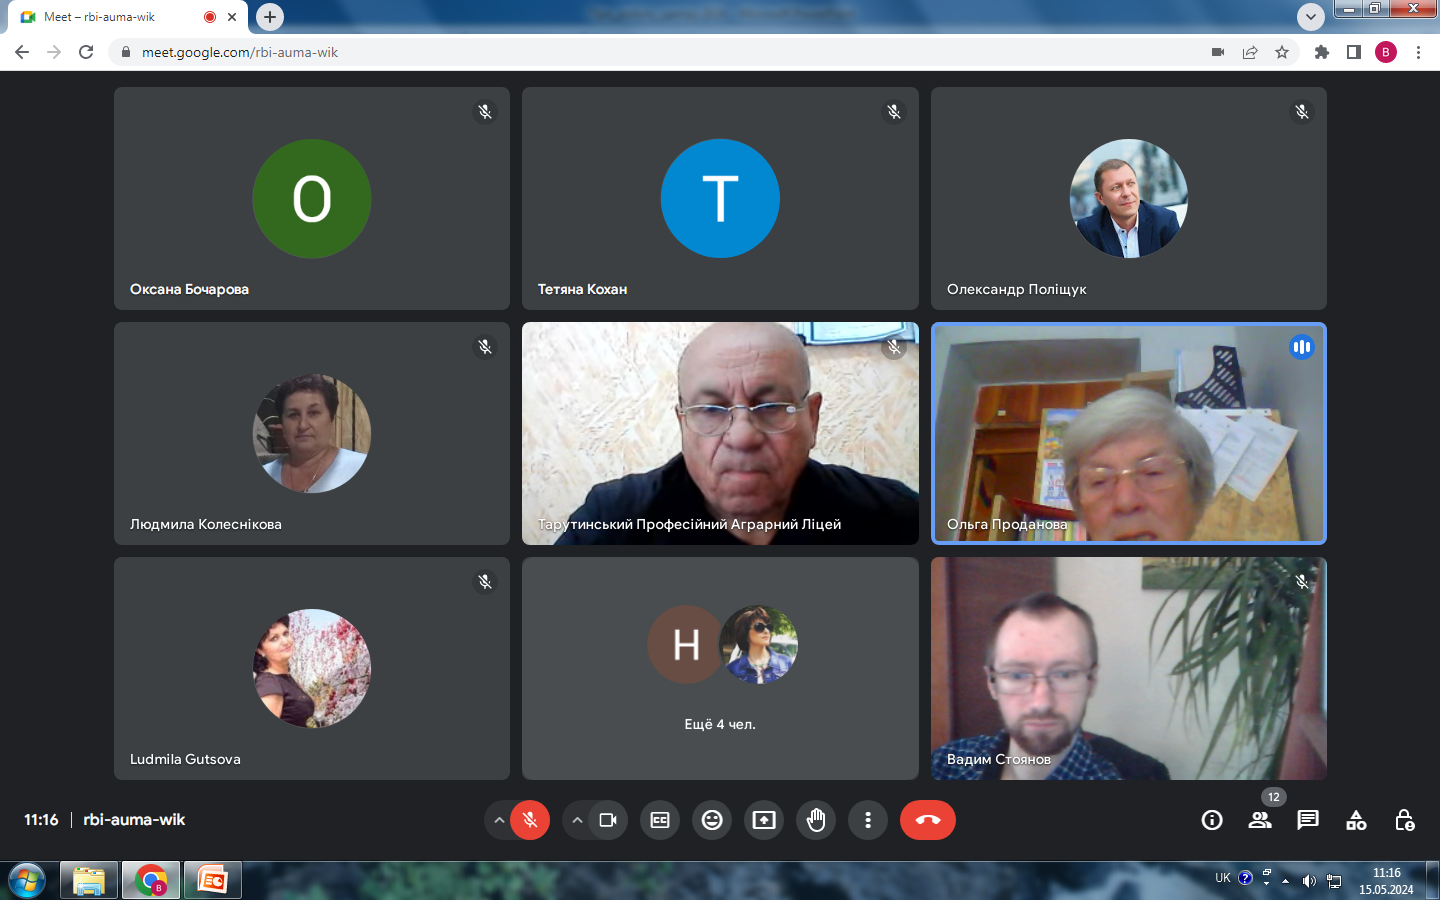The width and height of the screenshot is (1440, 900).
Task: Click the present screen icon
Action: coord(764,820)
